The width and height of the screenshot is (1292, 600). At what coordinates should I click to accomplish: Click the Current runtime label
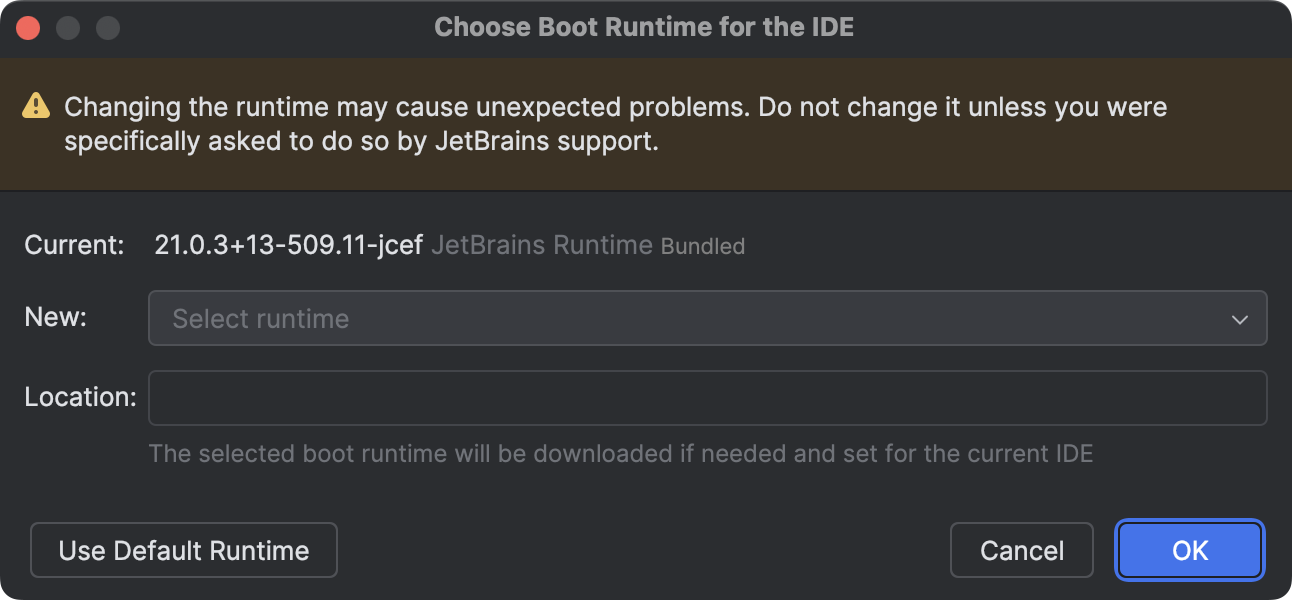tap(74, 244)
